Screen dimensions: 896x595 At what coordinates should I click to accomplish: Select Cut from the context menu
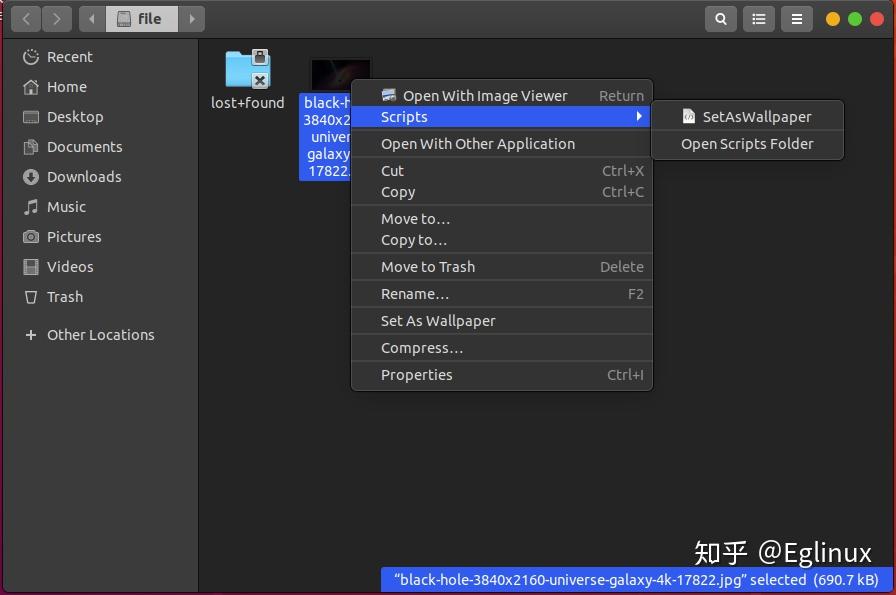pos(391,170)
